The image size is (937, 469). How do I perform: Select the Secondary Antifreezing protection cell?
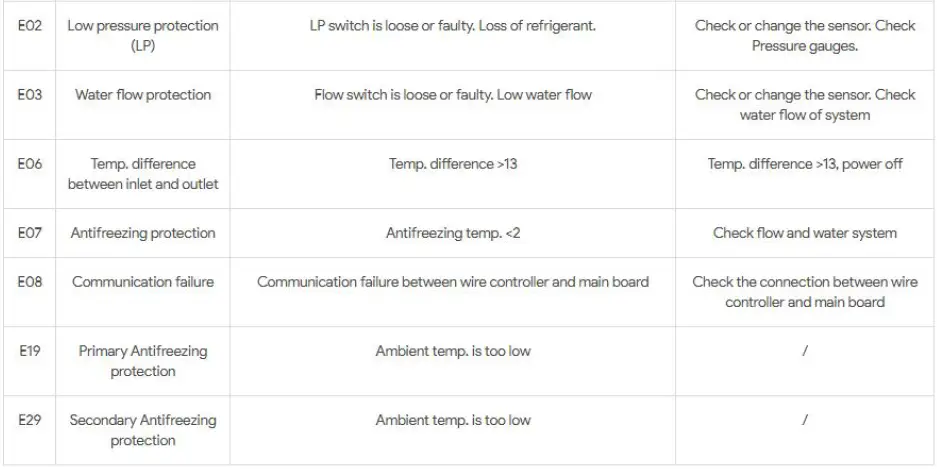[x=143, y=430]
